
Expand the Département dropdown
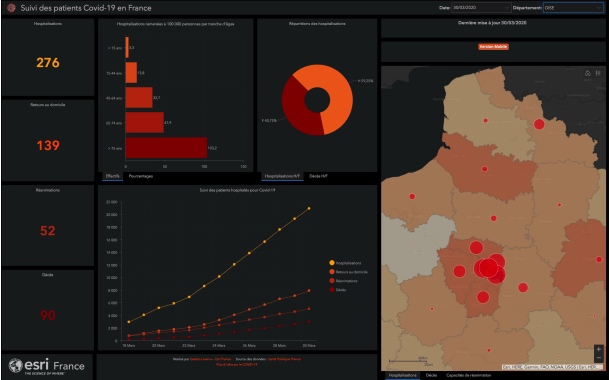573,7
